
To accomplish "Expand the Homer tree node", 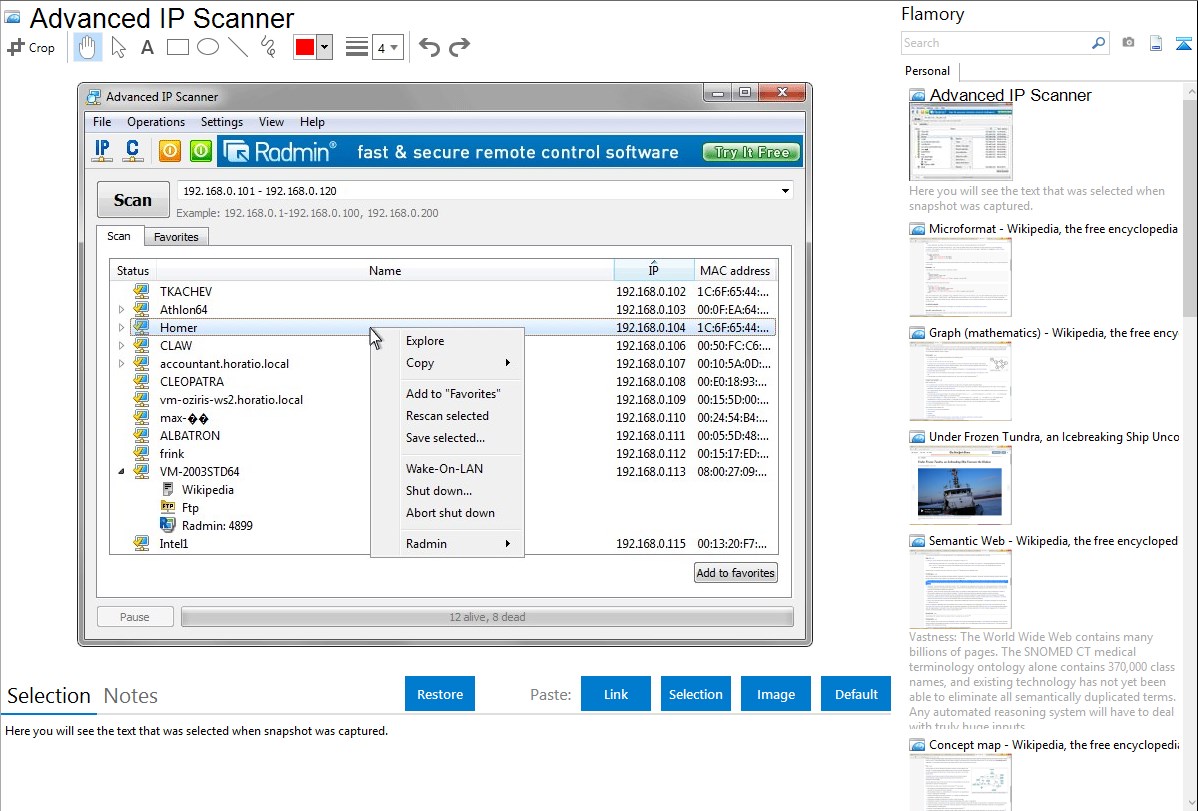I will tap(121, 328).
